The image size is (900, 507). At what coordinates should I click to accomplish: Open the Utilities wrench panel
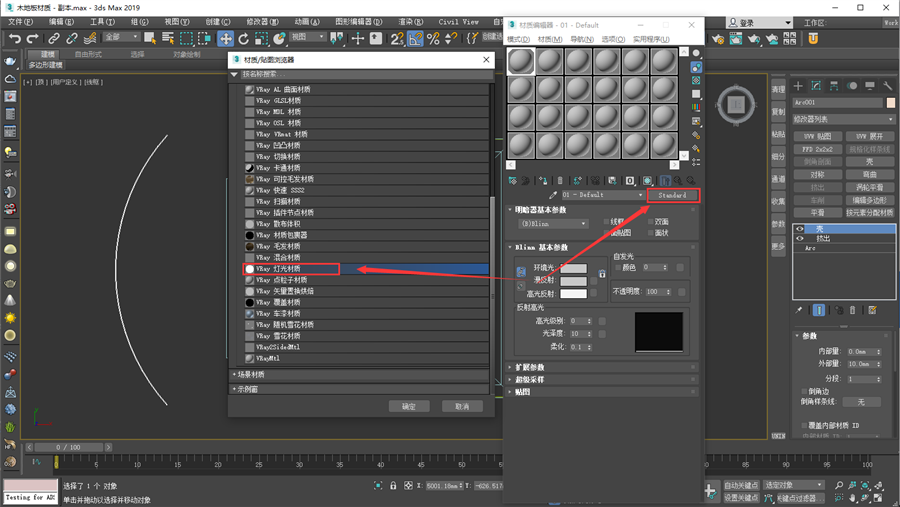888,86
